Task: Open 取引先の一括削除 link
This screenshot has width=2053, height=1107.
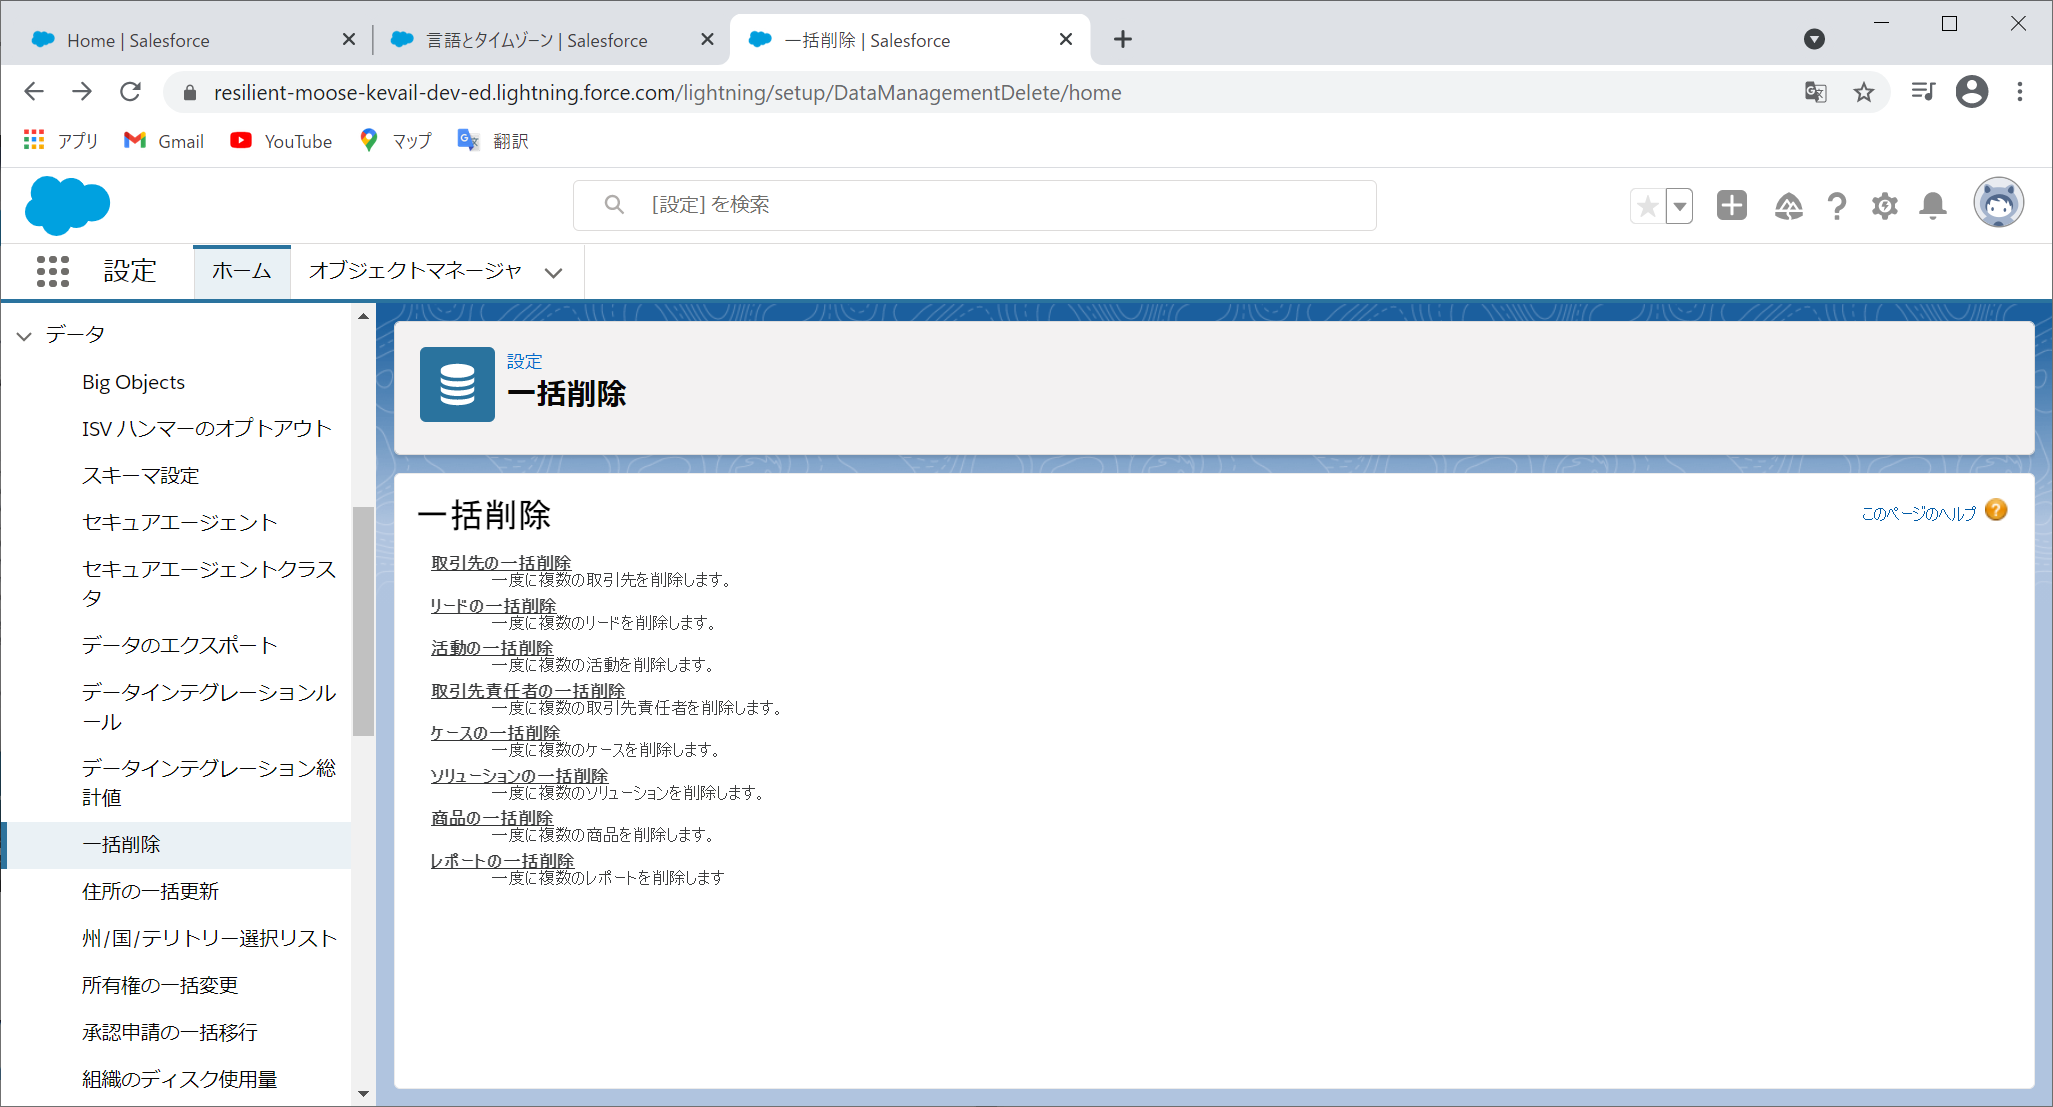Action: [500, 563]
